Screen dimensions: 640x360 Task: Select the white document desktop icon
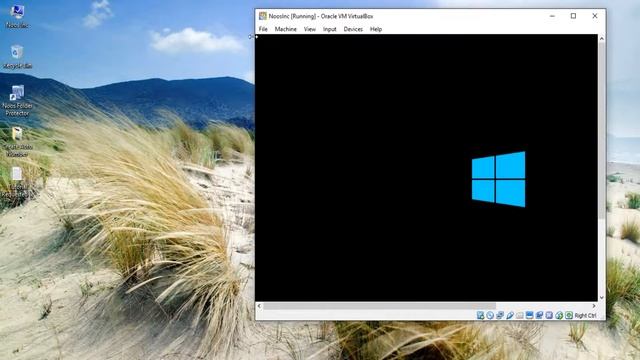click(x=16, y=182)
